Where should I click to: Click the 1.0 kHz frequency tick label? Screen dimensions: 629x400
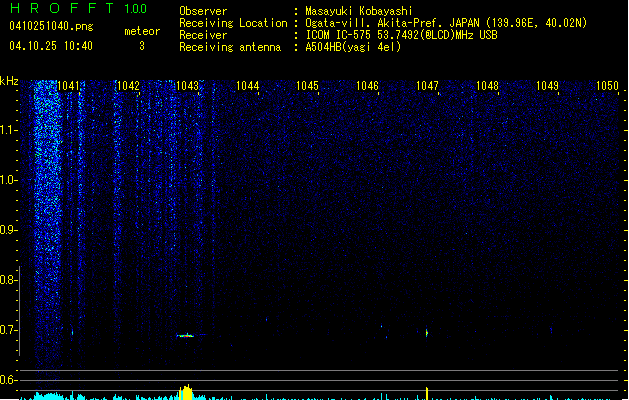click(x=8, y=180)
